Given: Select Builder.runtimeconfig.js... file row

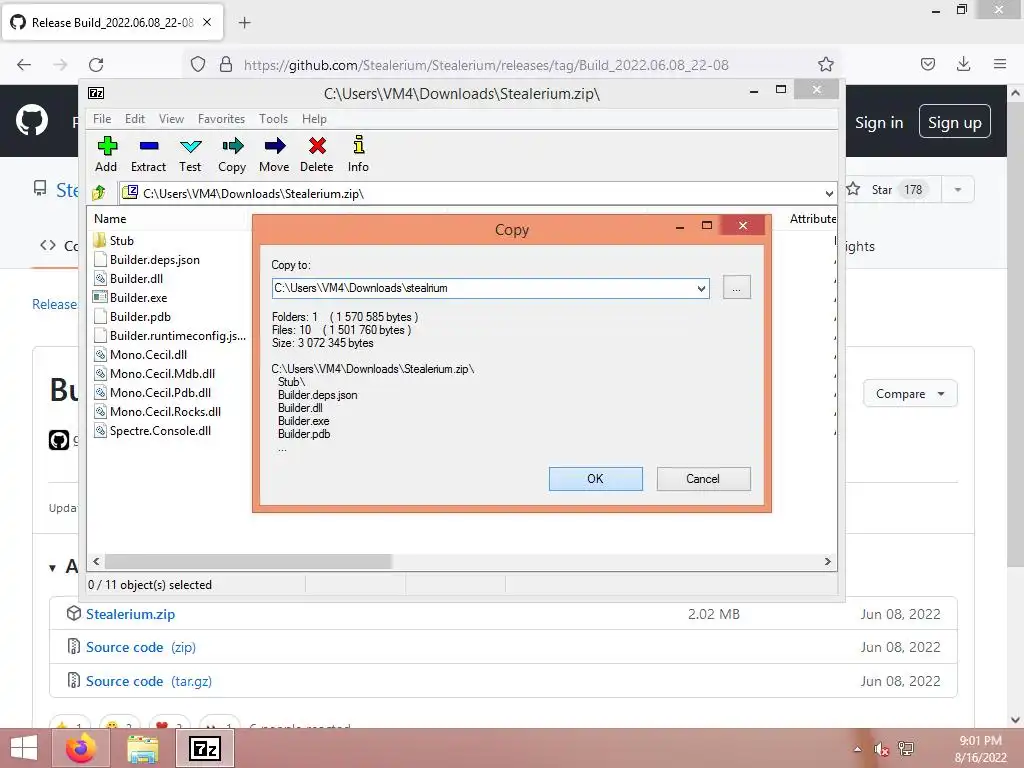Looking at the screenshot, I should tap(178, 336).
